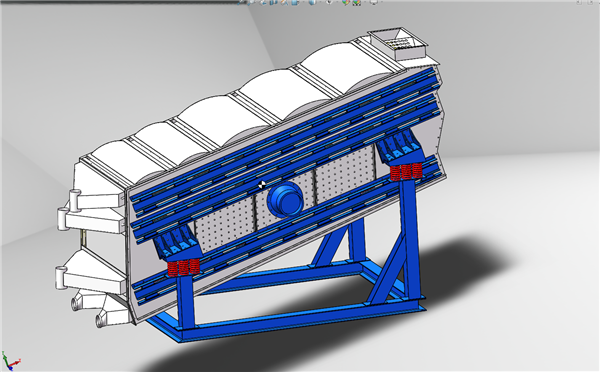Select the lower red spring set
This screenshot has width=600, height=372.
click(x=184, y=267)
